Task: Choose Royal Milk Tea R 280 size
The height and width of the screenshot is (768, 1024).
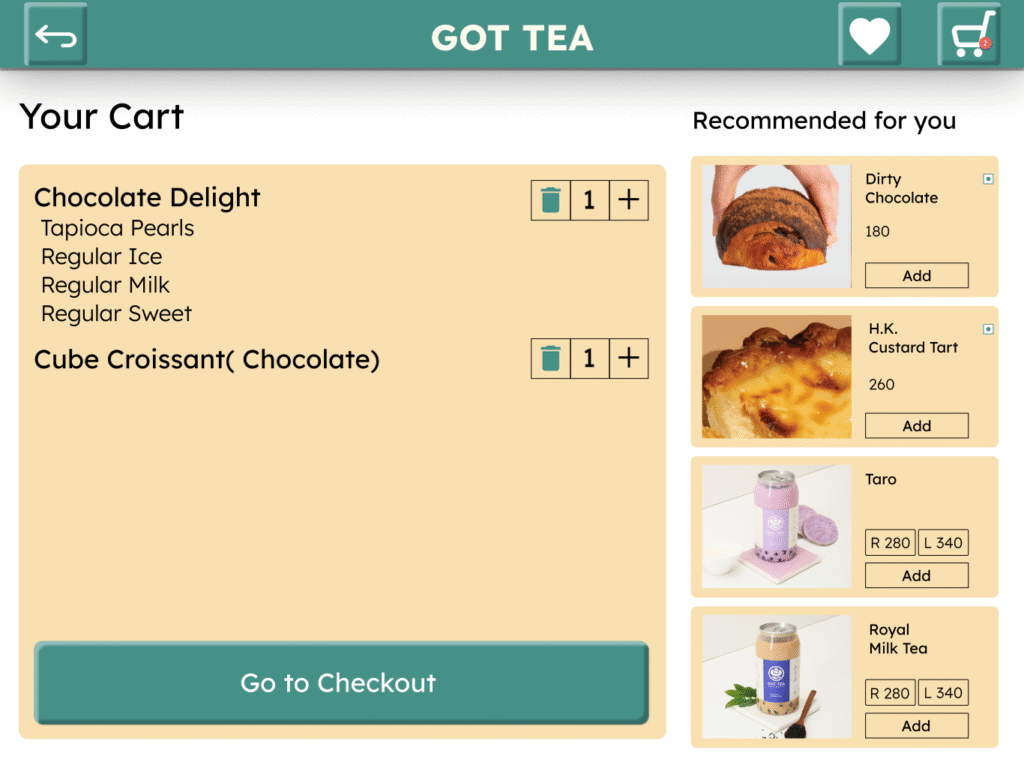Action: click(890, 693)
